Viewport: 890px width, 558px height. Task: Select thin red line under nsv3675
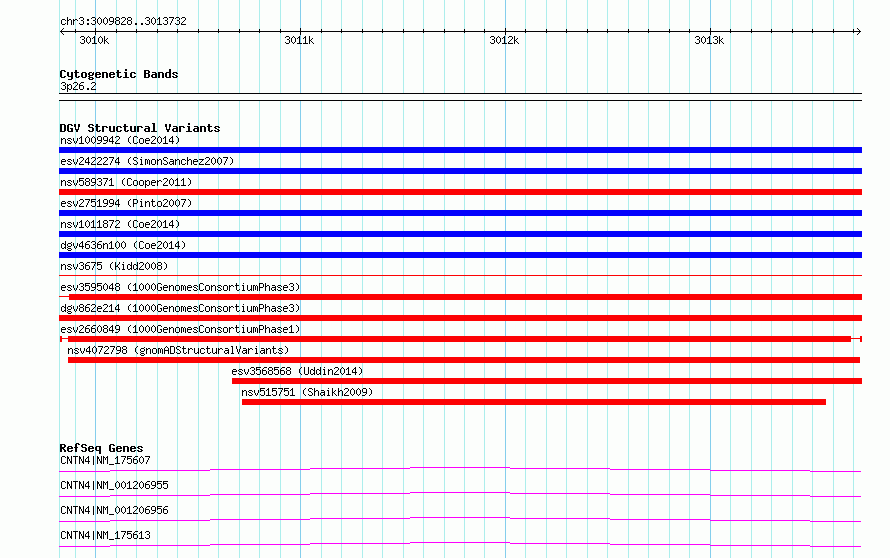460,276
